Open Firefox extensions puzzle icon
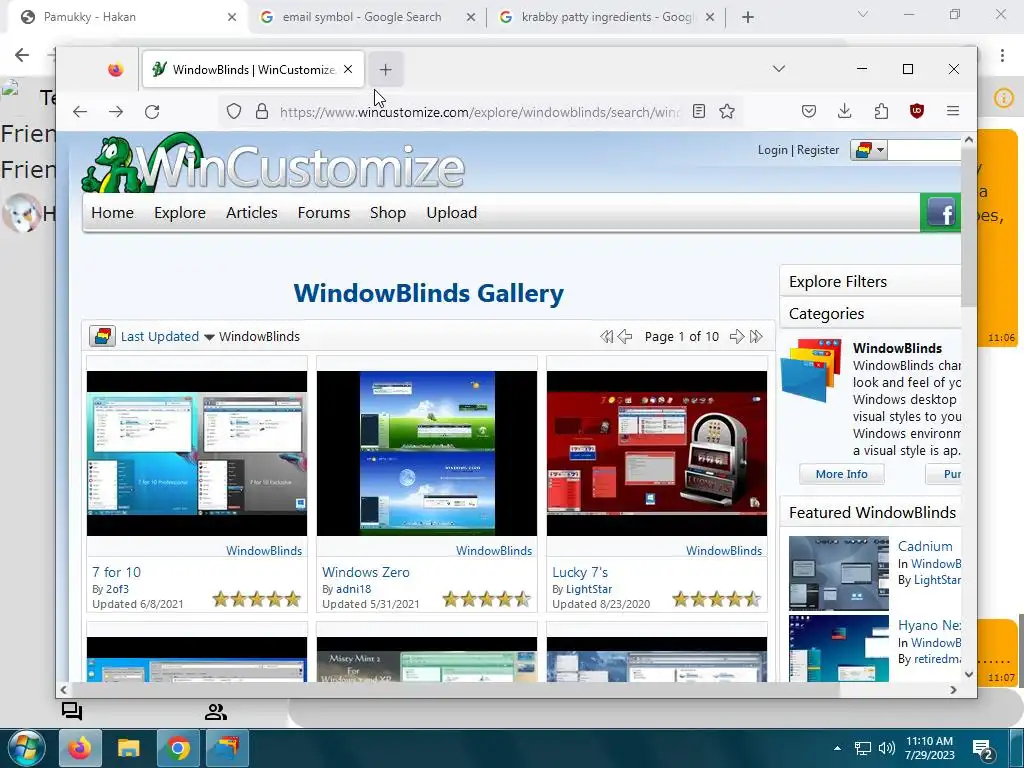This screenshot has width=1024, height=768. pyautogui.click(x=881, y=112)
